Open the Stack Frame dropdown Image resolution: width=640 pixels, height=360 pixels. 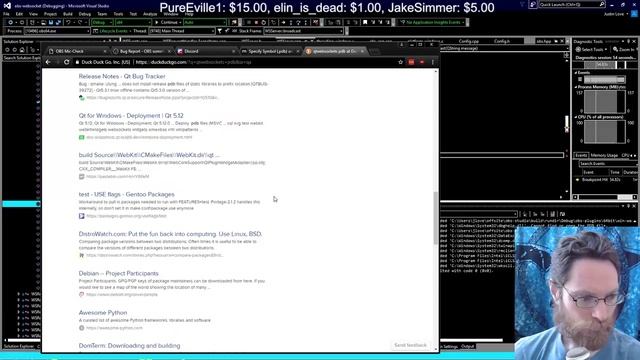tap(304, 31)
